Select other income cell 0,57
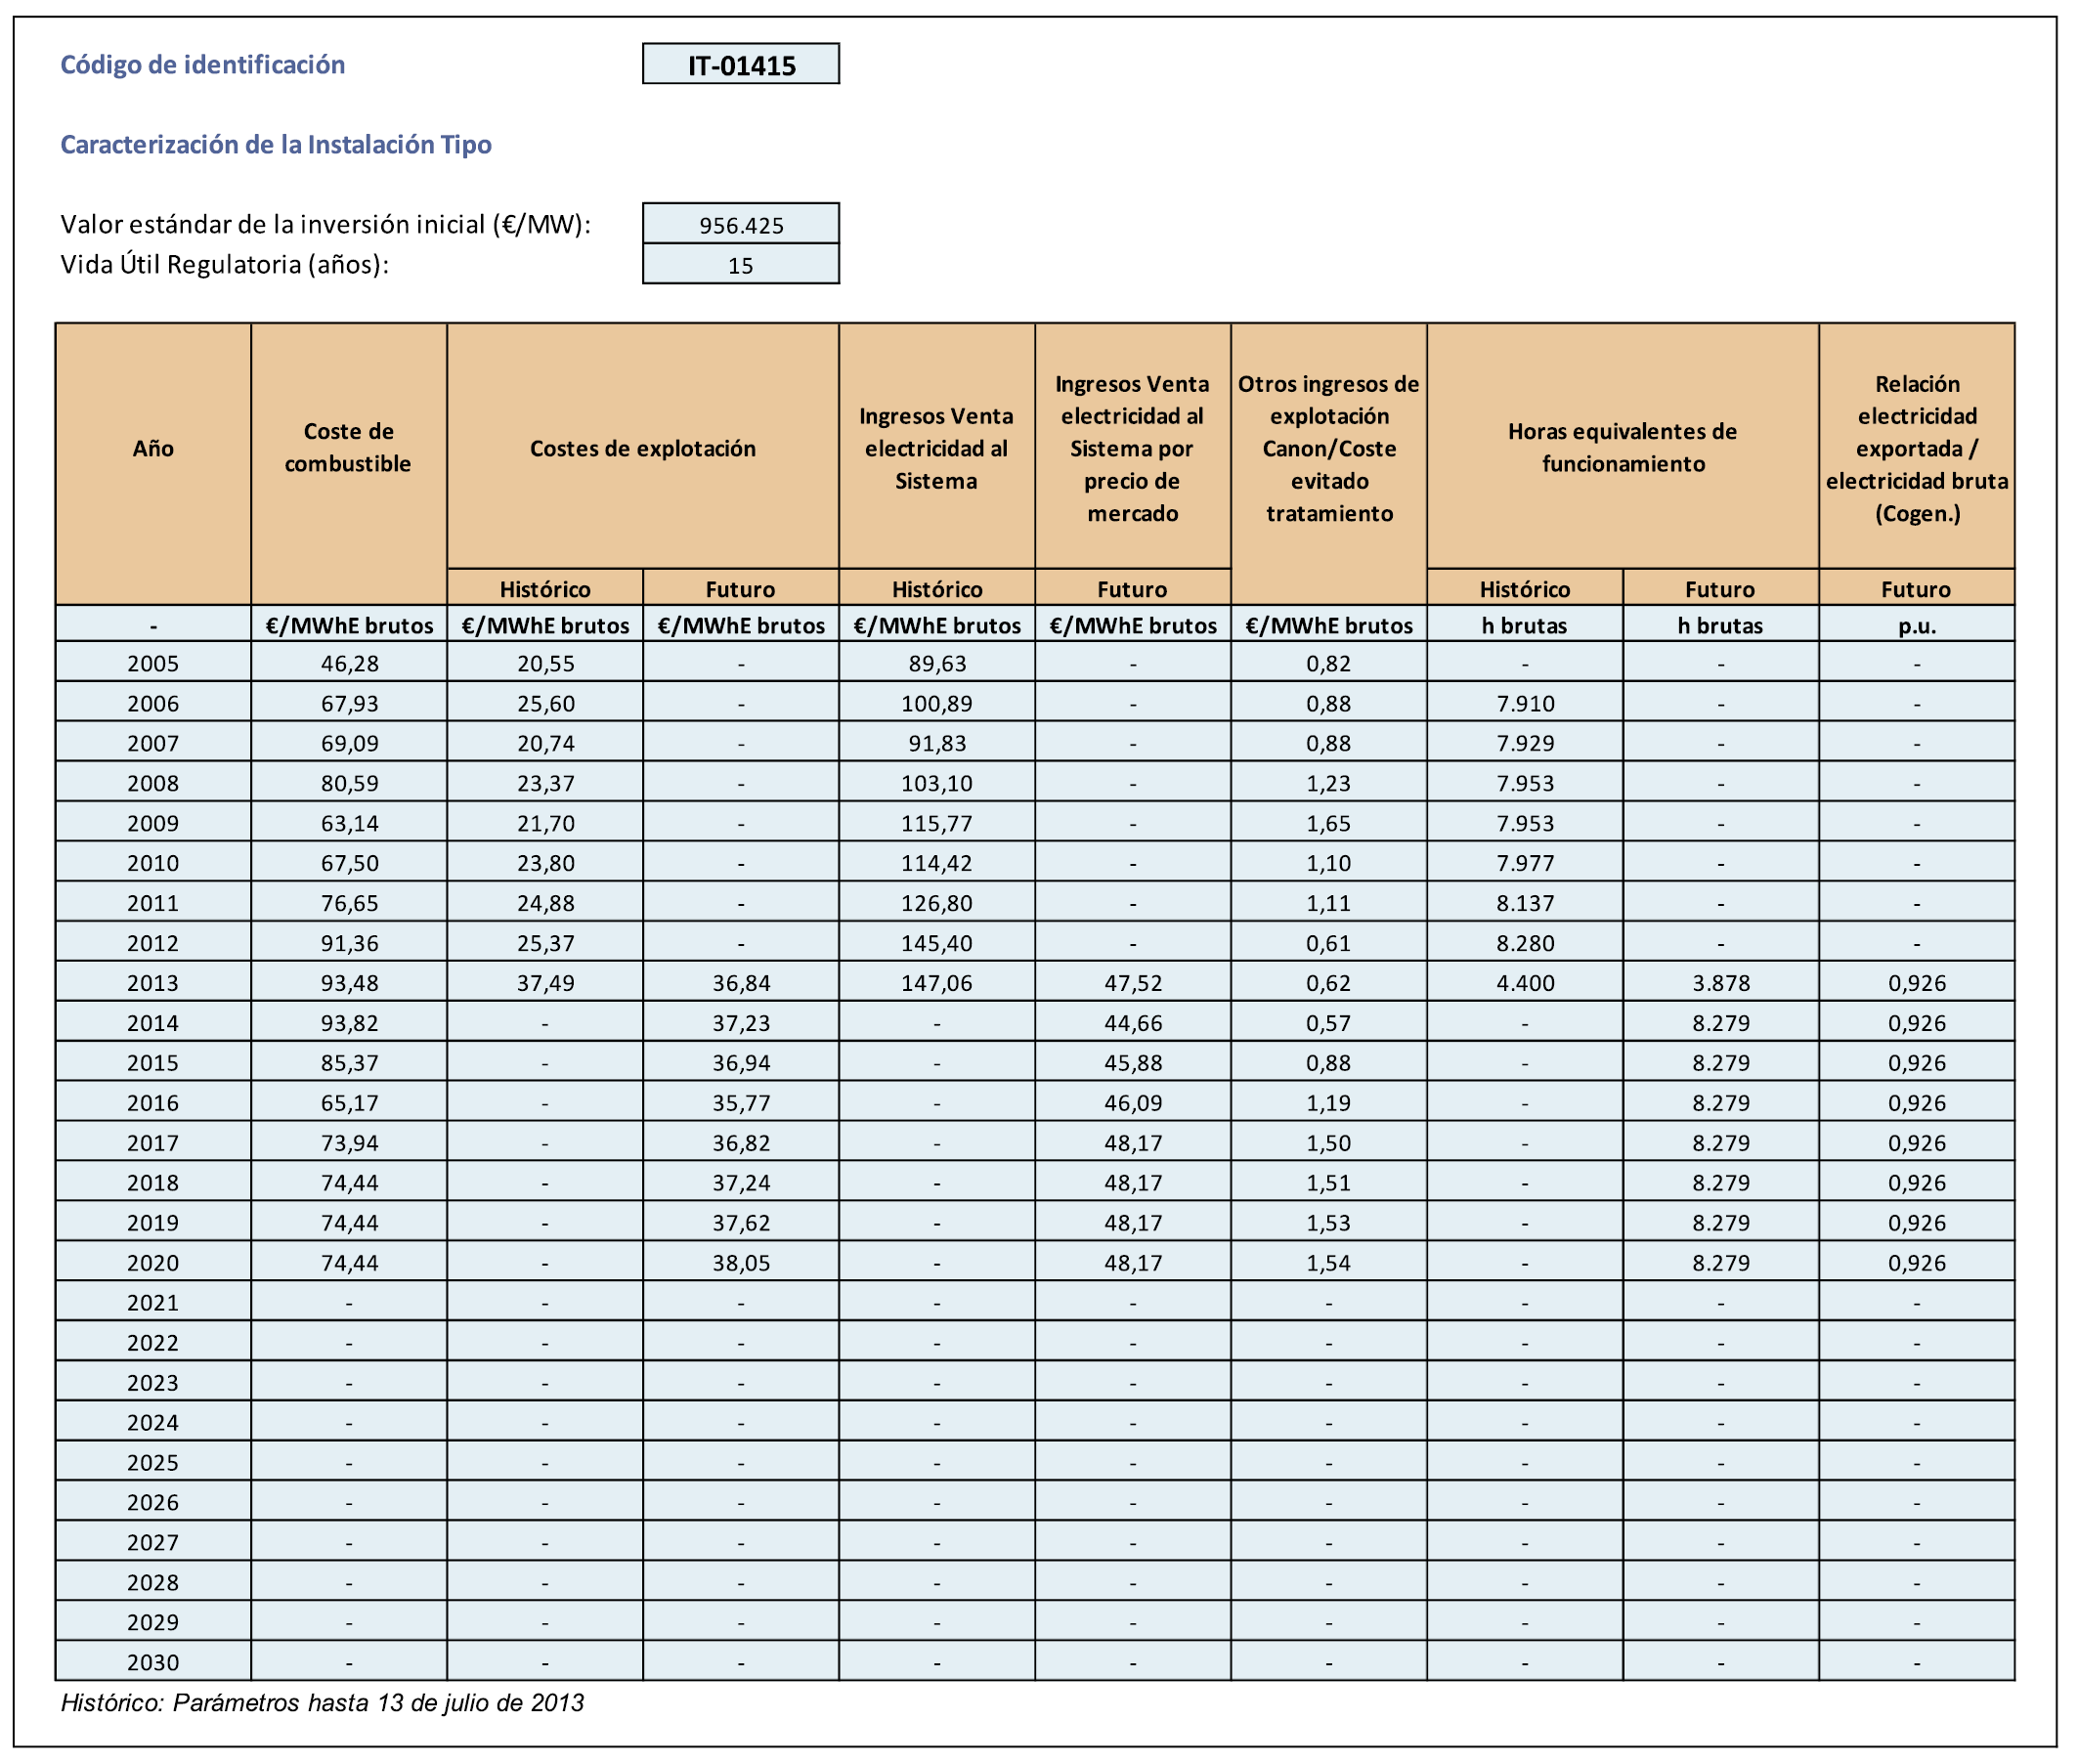The image size is (2078, 1764). 1329,1023
